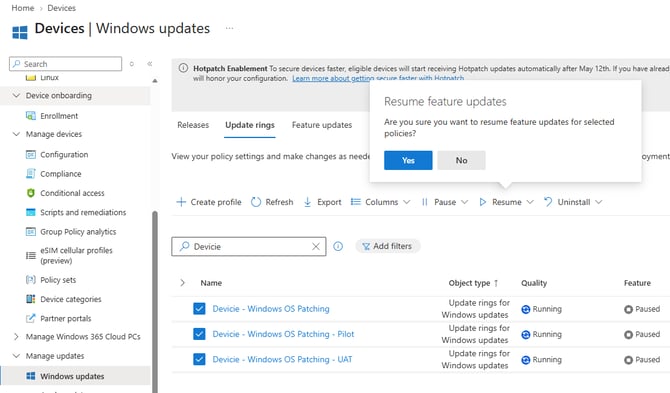Click the Windows updates icon in sidebar
The height and width of the screenshot is (393, 670).
[x=31, y=376]
